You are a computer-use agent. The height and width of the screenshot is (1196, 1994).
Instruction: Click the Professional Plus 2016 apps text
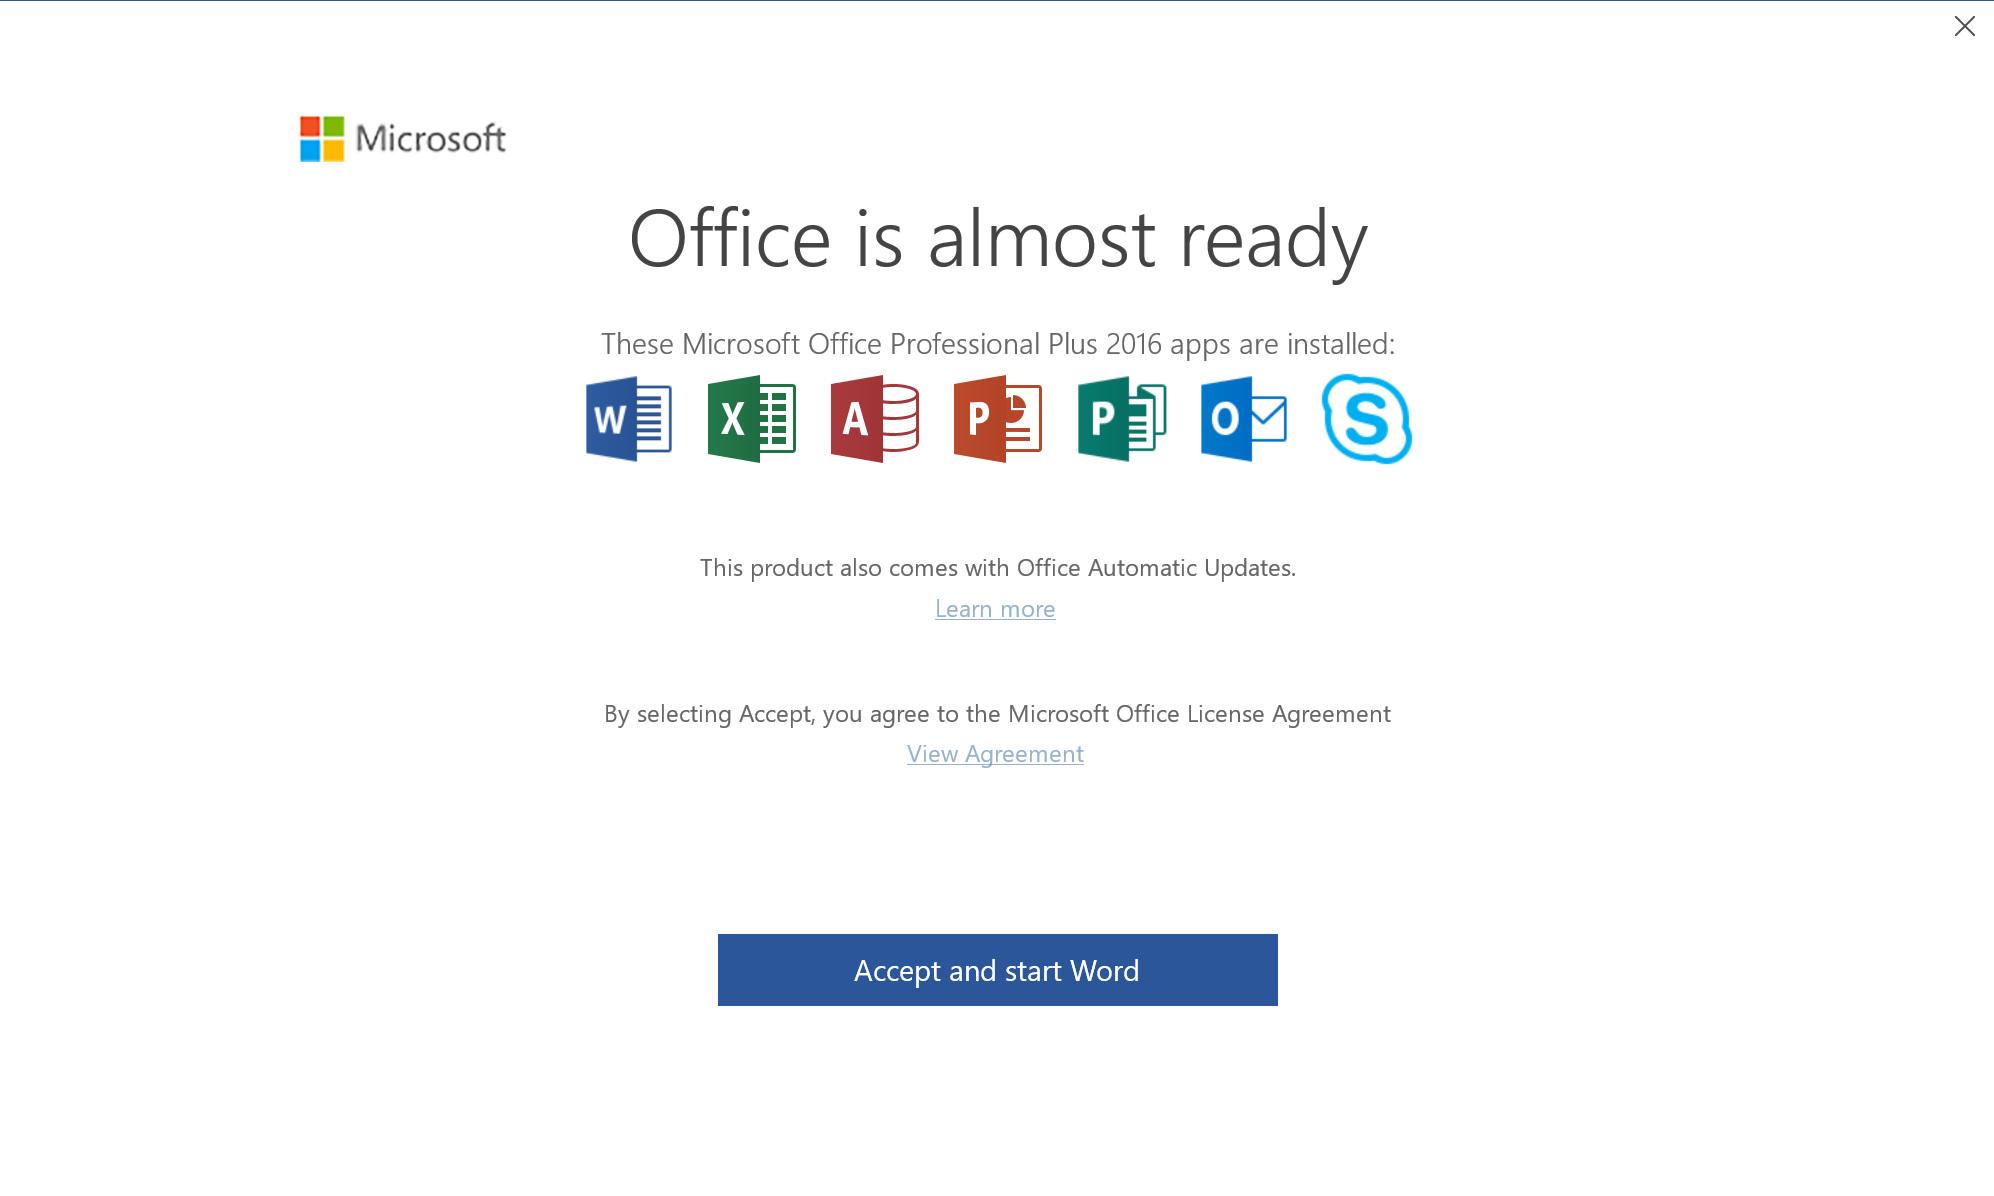click(998, 344)
